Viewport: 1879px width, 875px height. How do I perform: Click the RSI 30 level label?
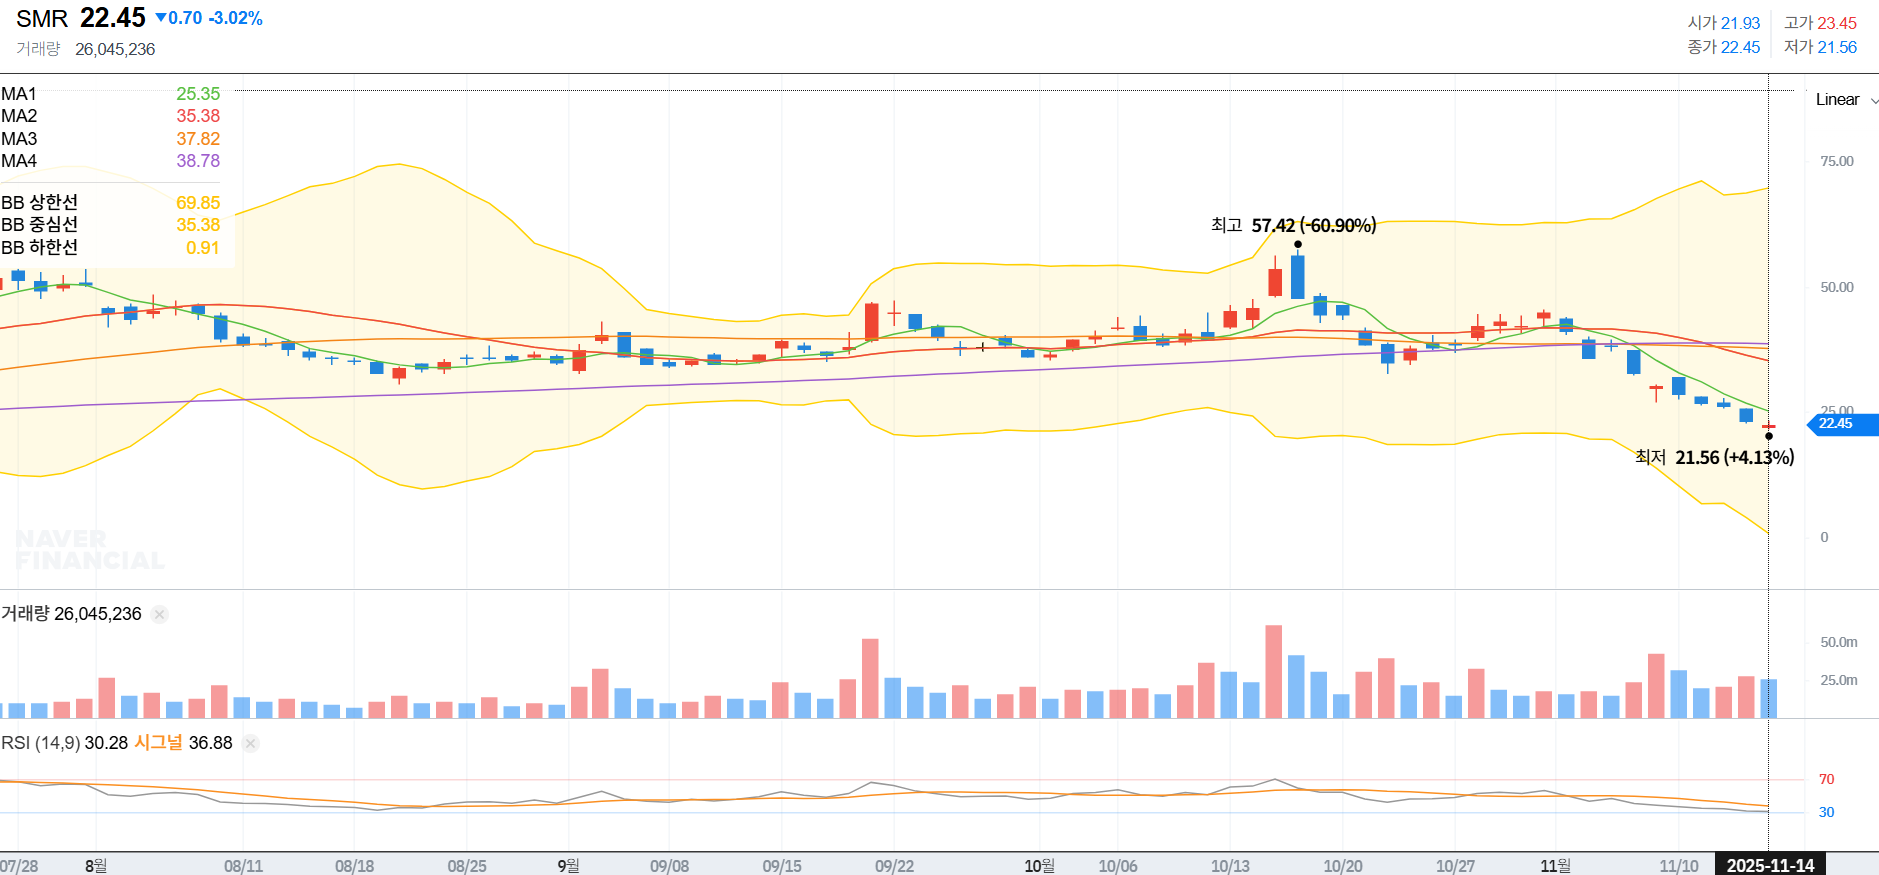pos(1826,812)
